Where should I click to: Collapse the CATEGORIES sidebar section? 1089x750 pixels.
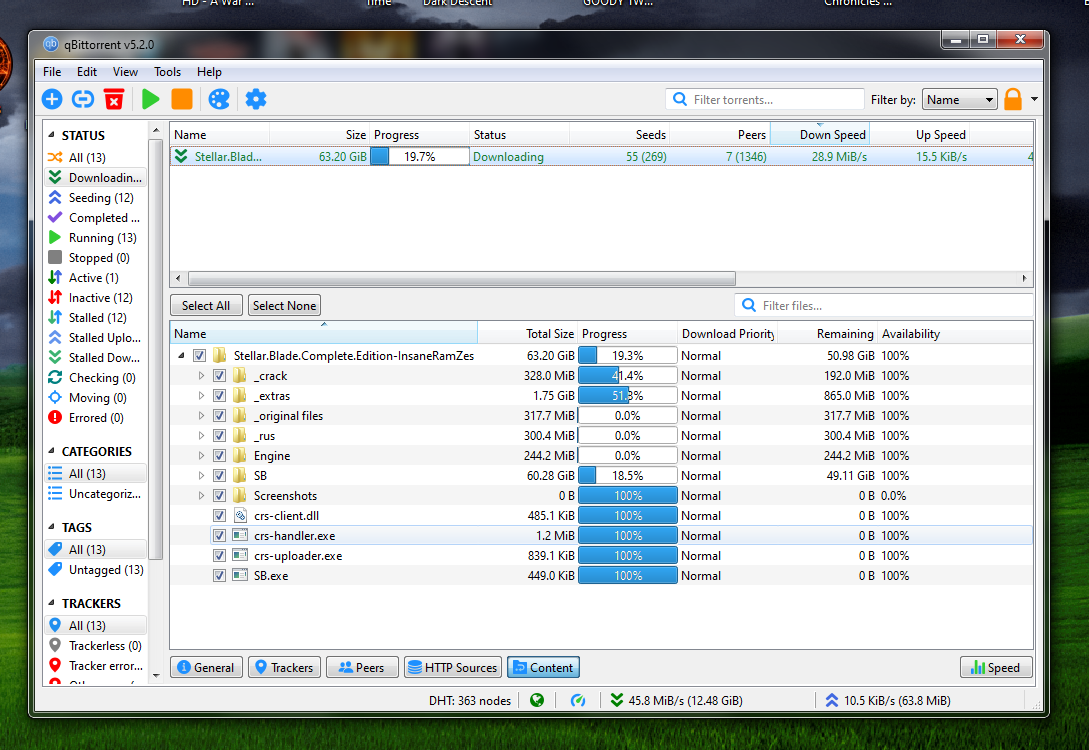(51, 451)
